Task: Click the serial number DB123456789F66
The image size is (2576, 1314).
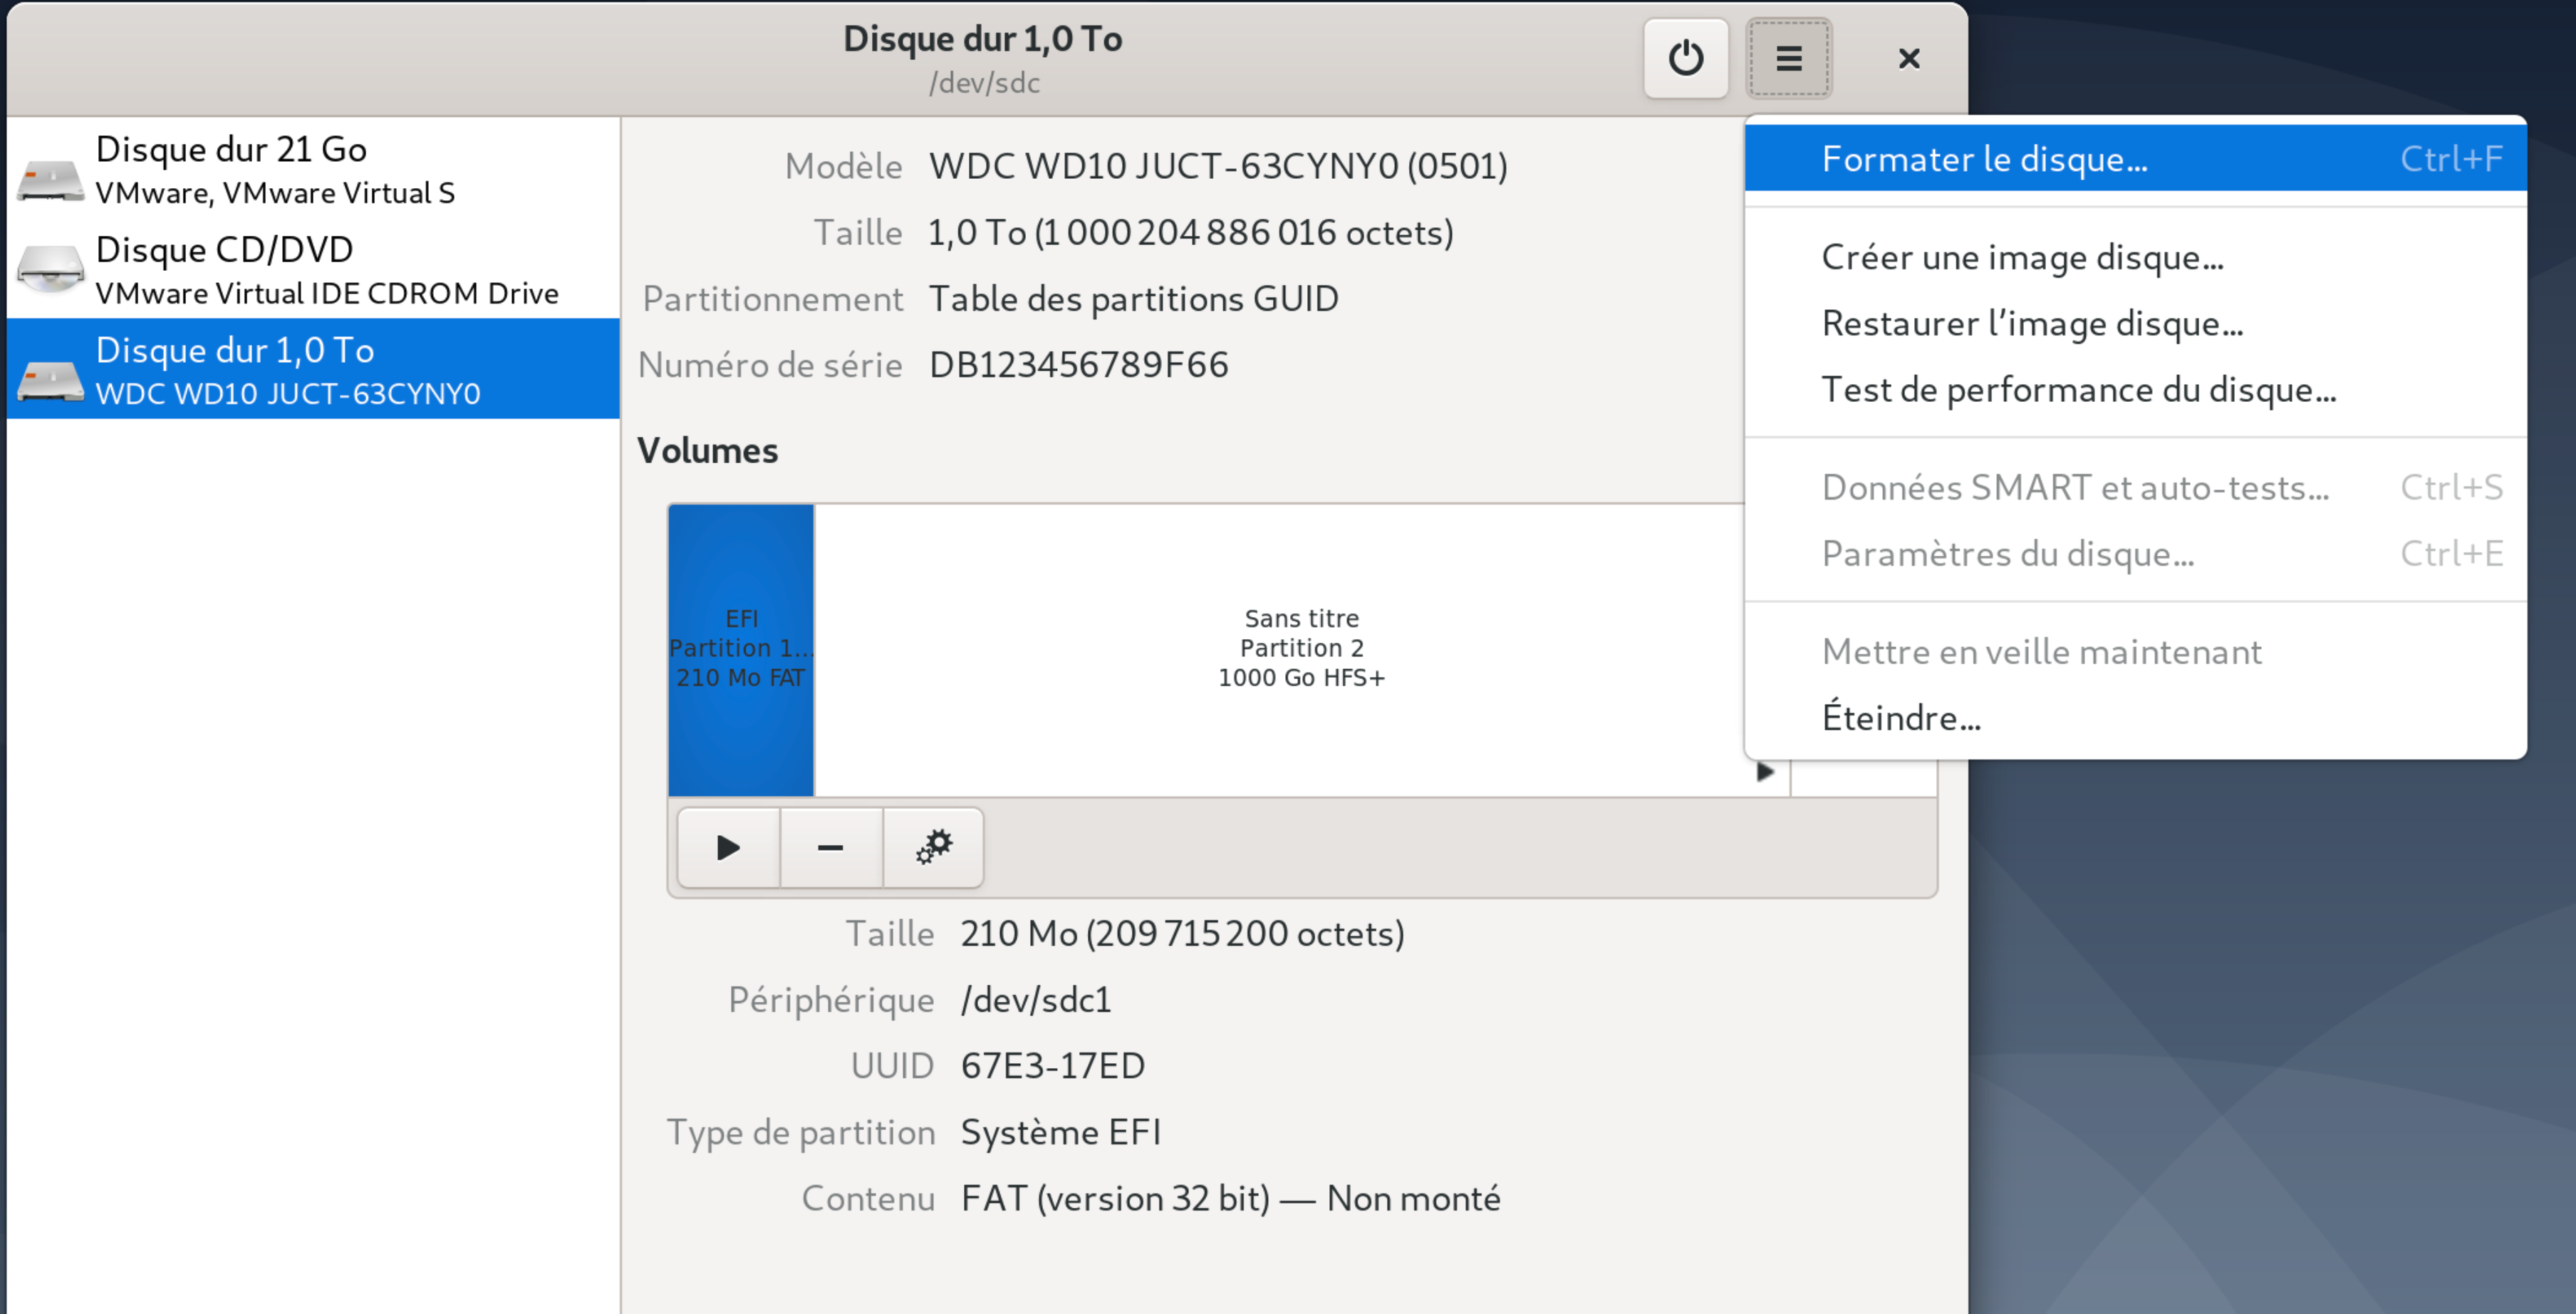Action: click(1078, 365)
